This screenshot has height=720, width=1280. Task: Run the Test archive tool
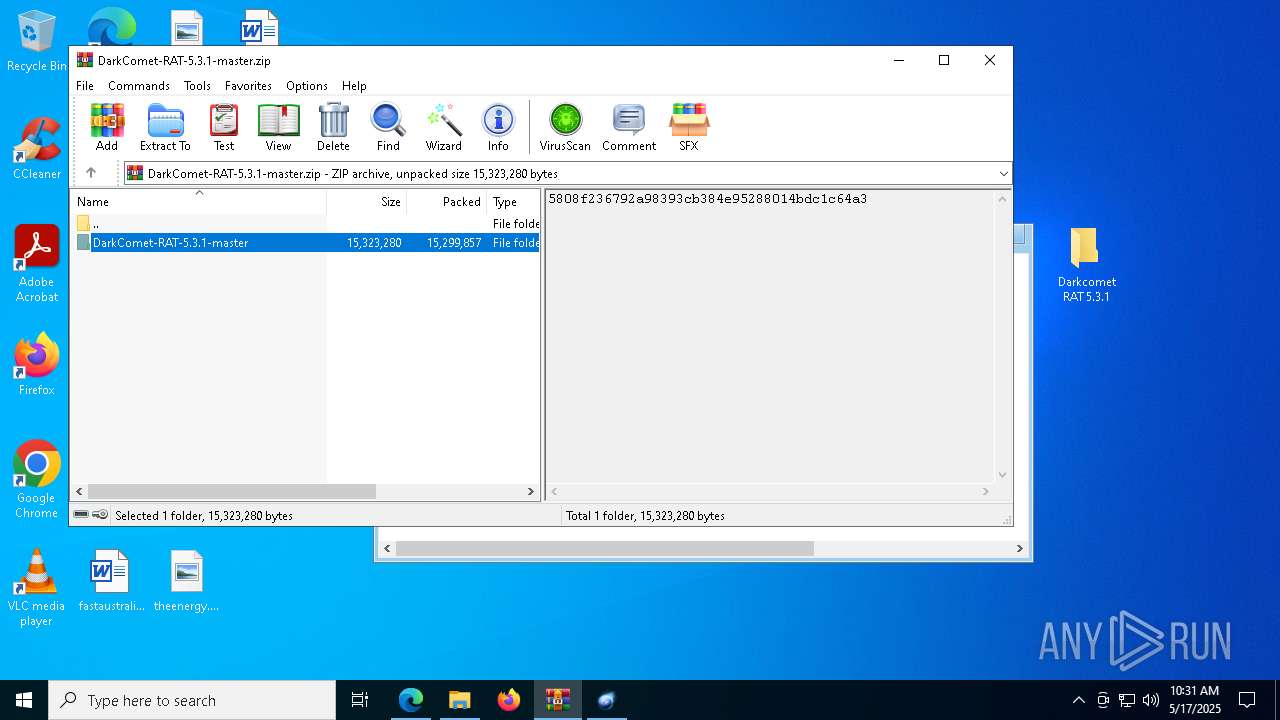pos(224,127)
